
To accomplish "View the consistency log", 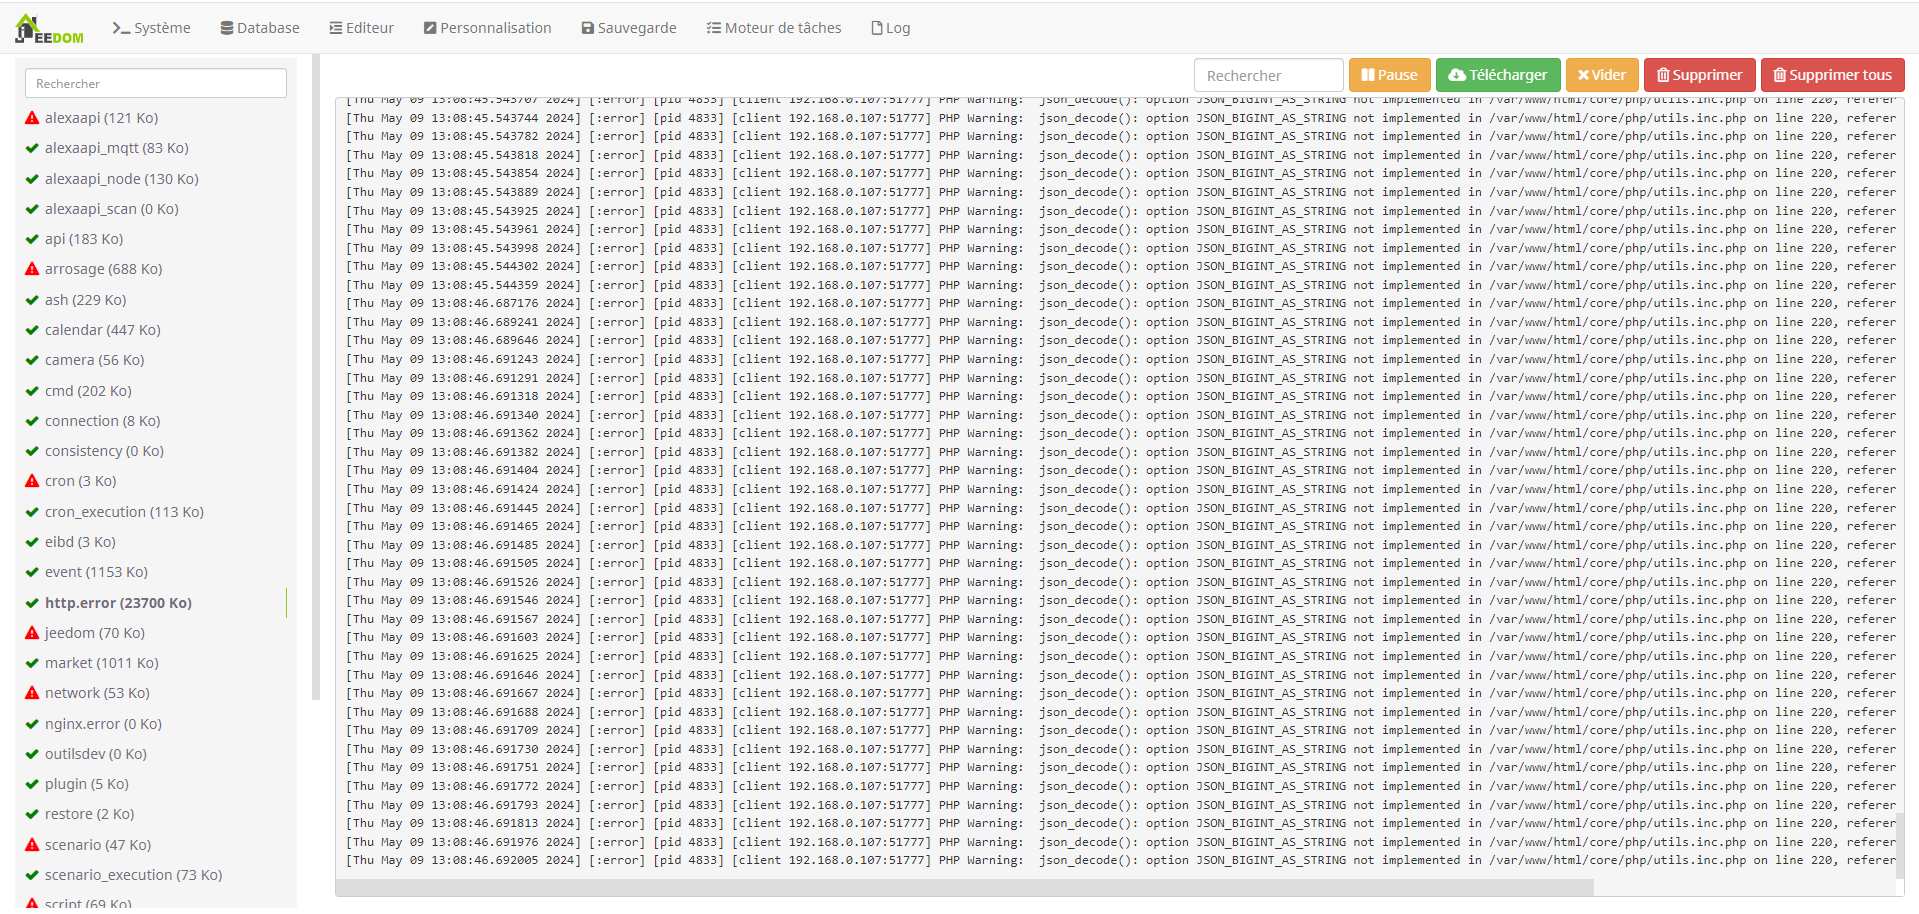I will coord(104,451).
